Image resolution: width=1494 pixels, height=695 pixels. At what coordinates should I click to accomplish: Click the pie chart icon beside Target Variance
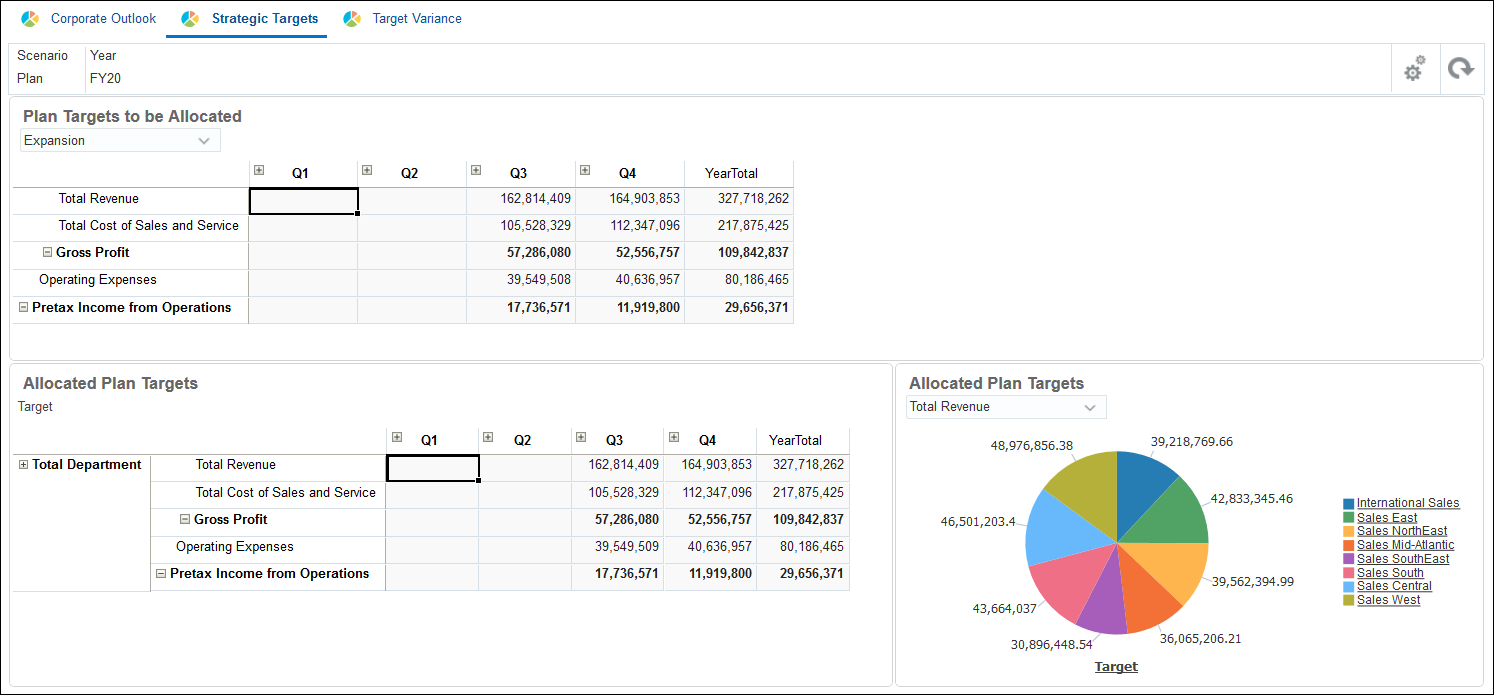[x=351, y=18]
